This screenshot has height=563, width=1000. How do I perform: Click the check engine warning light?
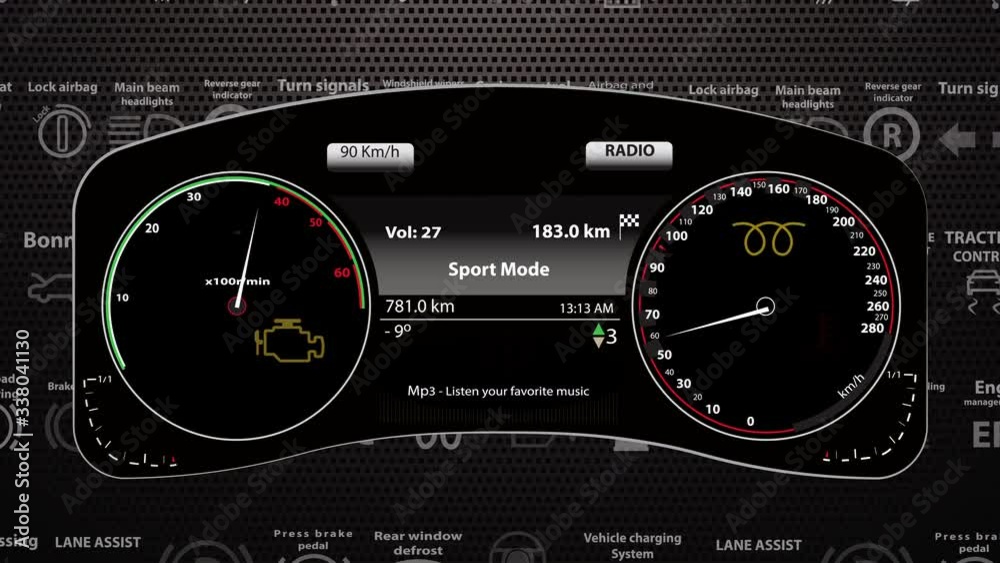pyautogui.click(x=290, y=340)
